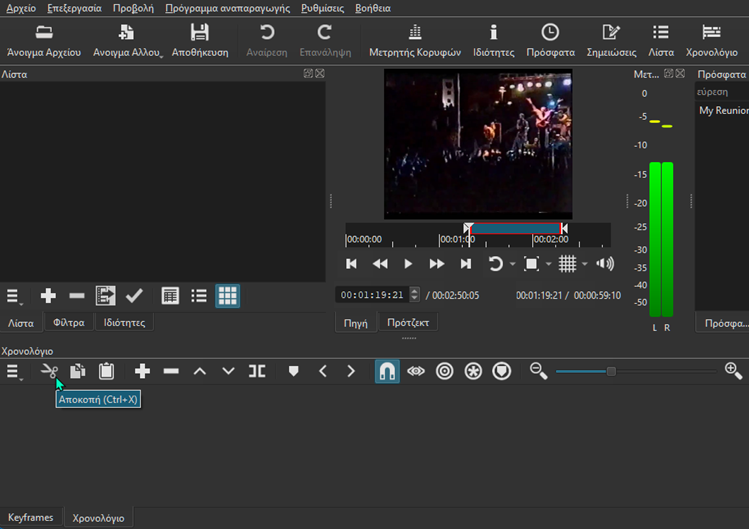Image resolution: width=749 pixels, height=529 pixels.
Task: Fast forward the player
Action: click(437, 264)
